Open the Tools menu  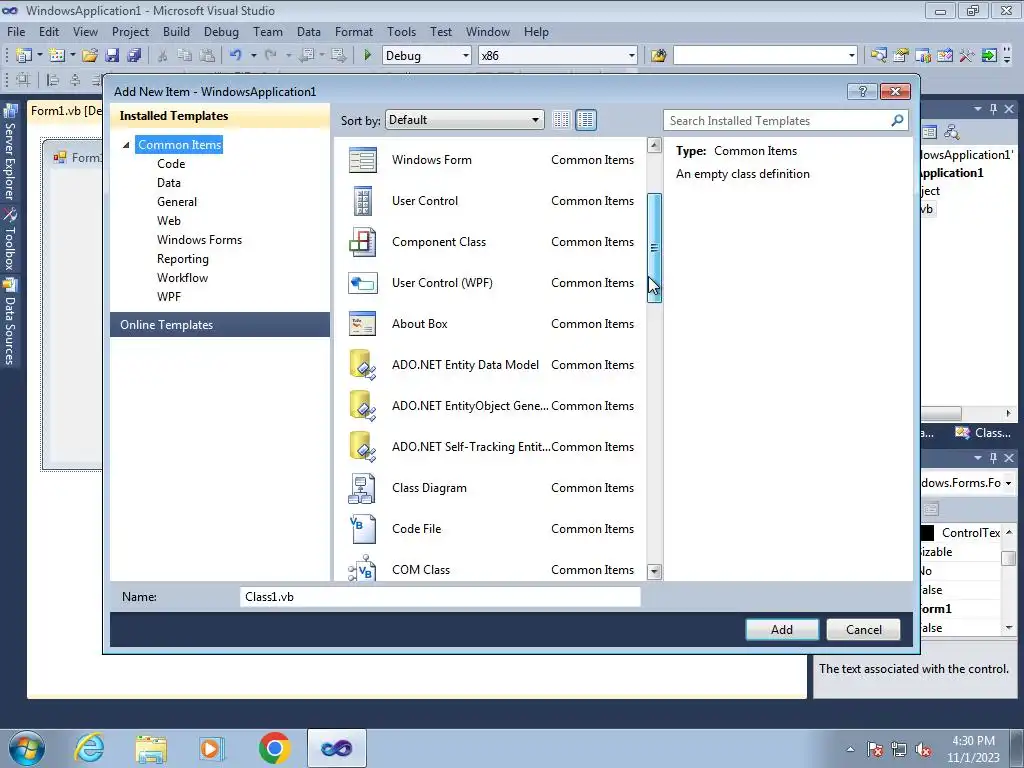(x=401, y=32)
